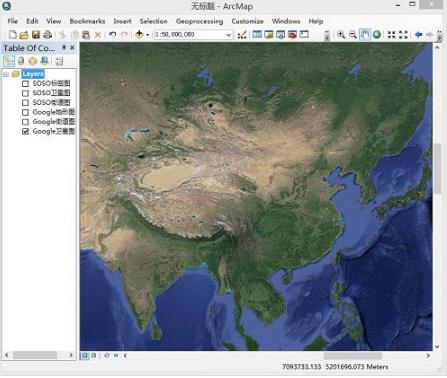Zoom to full extent globe
447x378 pixels.
[377, 34]
